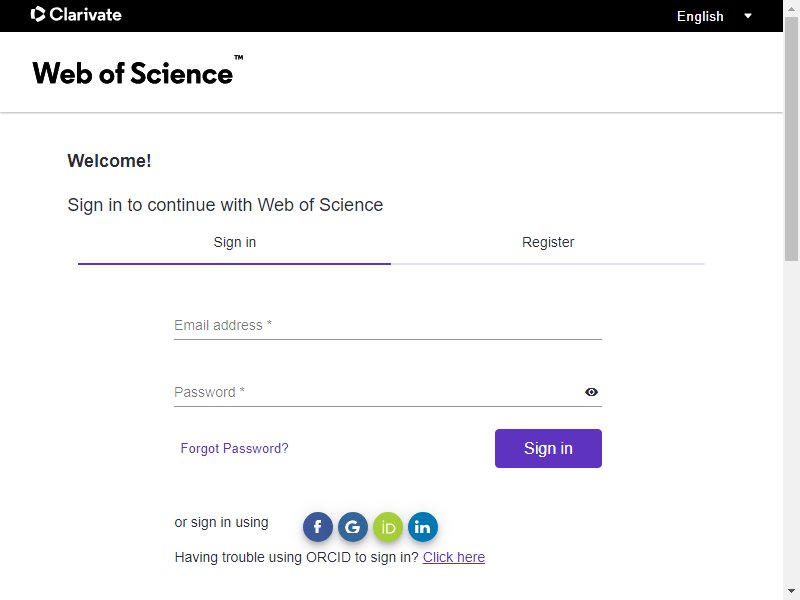Screen dimensions: 800x600
Task: Sign in with the ORCID iD icon
Action: (x=388, y=527)
